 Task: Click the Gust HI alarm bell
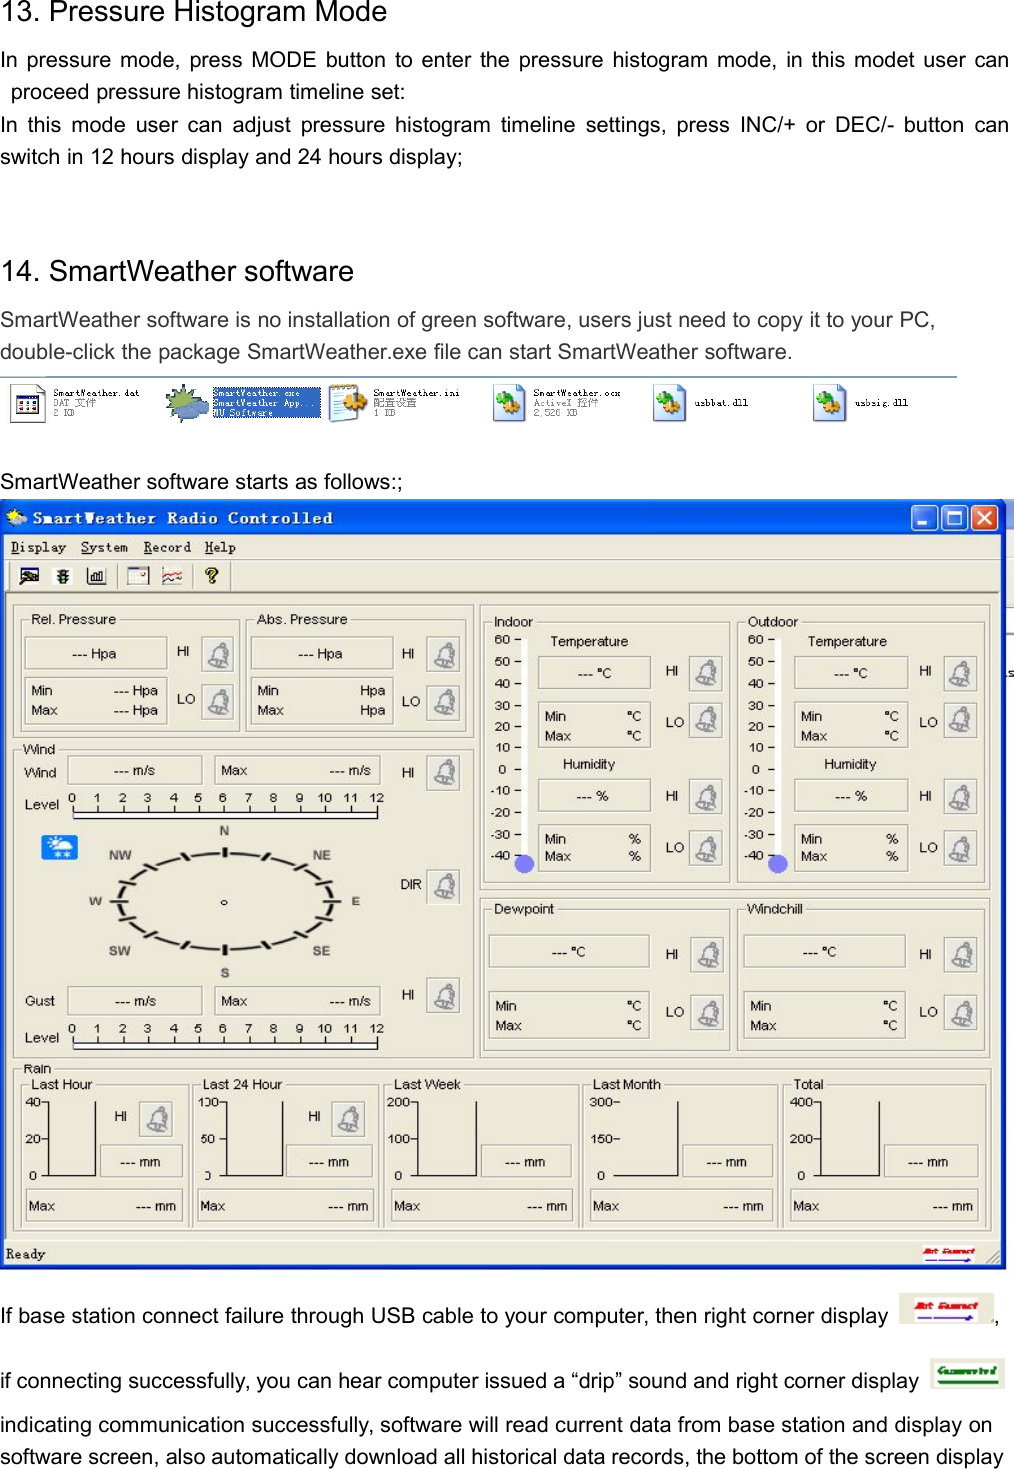(444, 996)
